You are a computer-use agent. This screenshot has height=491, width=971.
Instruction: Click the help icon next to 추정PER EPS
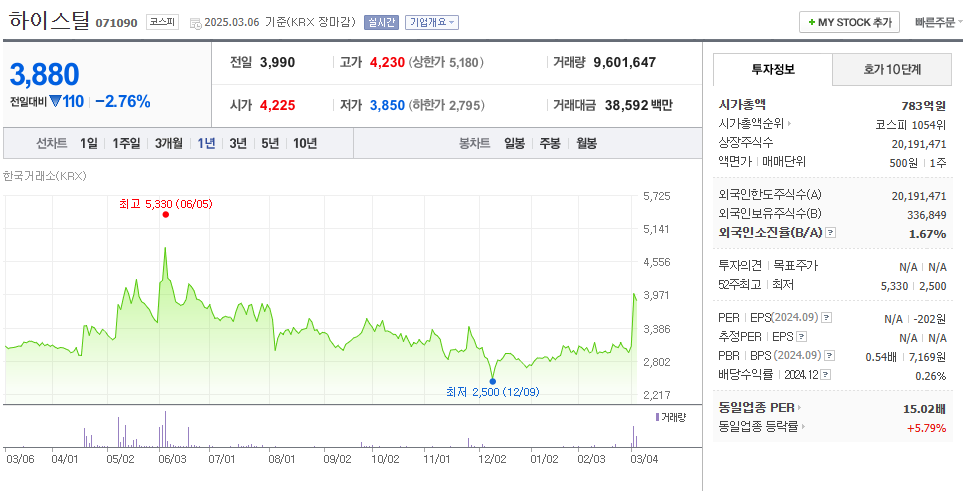coord(801,337)
